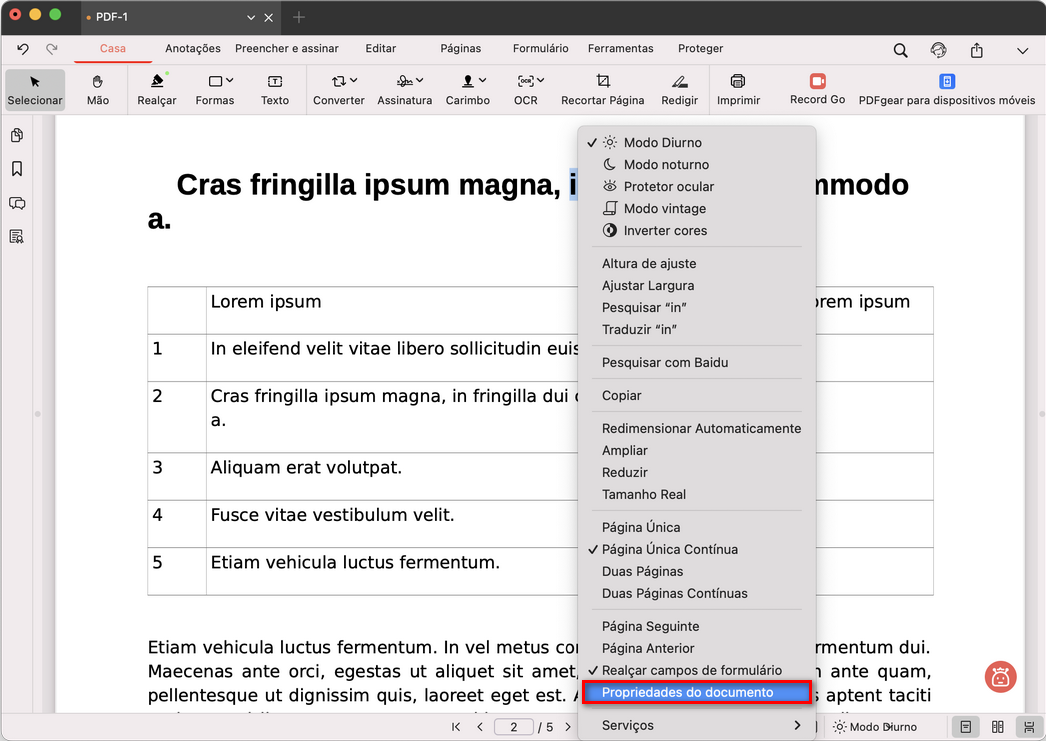Select the Mão (hand) tool
The width and height of the screenshot is (1046, 741).
pyautogui.click(x=97, y=89)
